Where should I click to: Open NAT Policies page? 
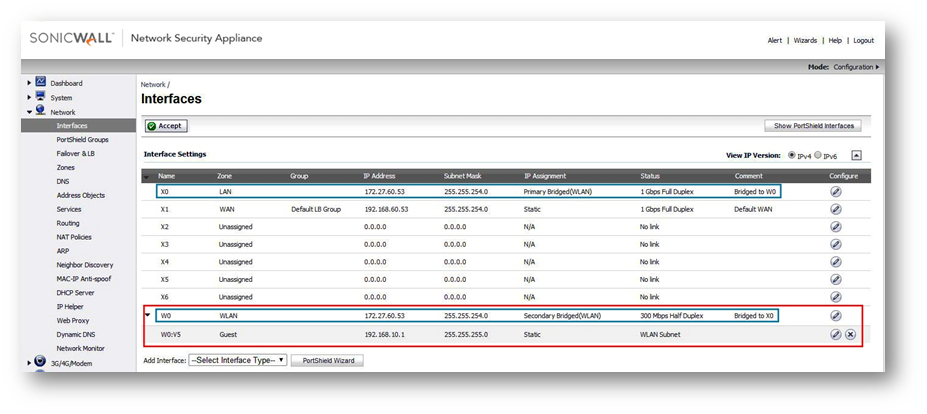(x=74, y=237)
